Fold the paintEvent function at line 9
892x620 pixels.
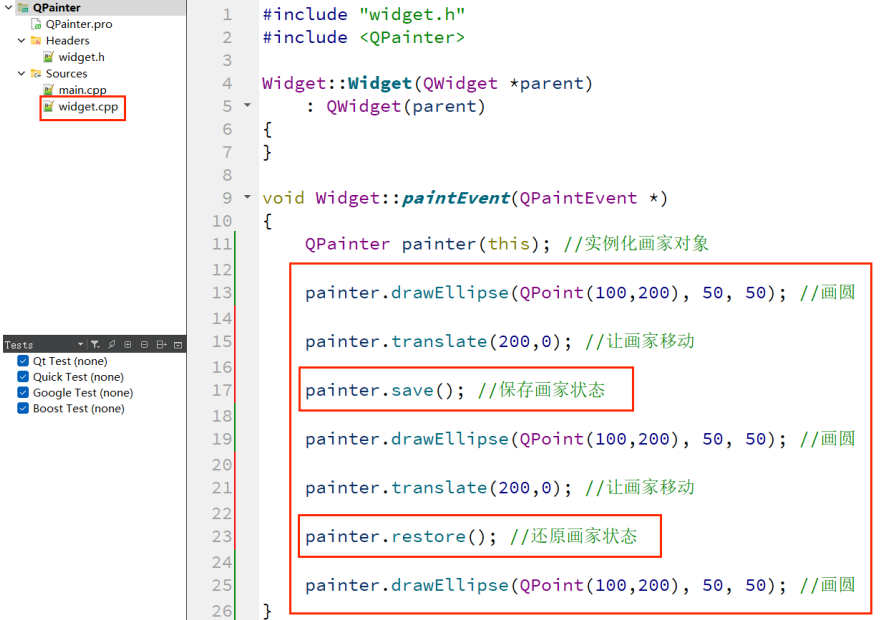click(x=247, y=197)
